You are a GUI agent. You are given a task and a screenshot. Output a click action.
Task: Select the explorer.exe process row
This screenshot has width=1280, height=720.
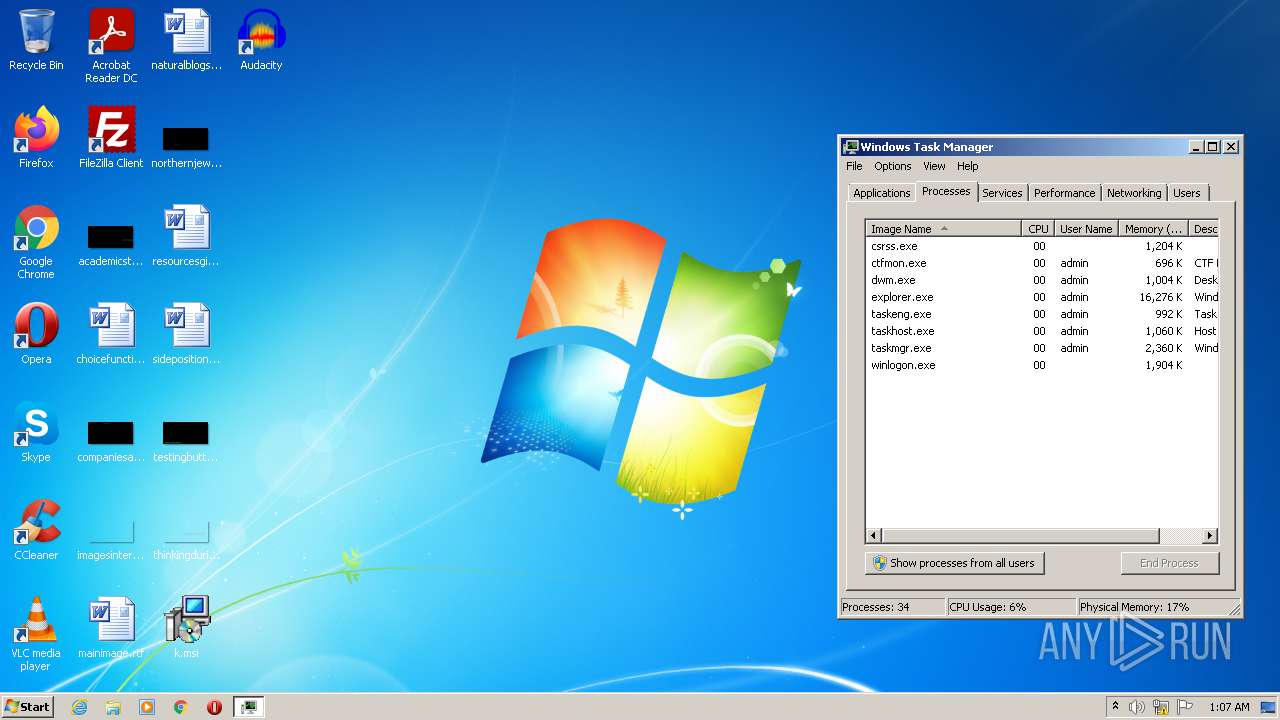pyautogui.click(x=1042, y=297)
